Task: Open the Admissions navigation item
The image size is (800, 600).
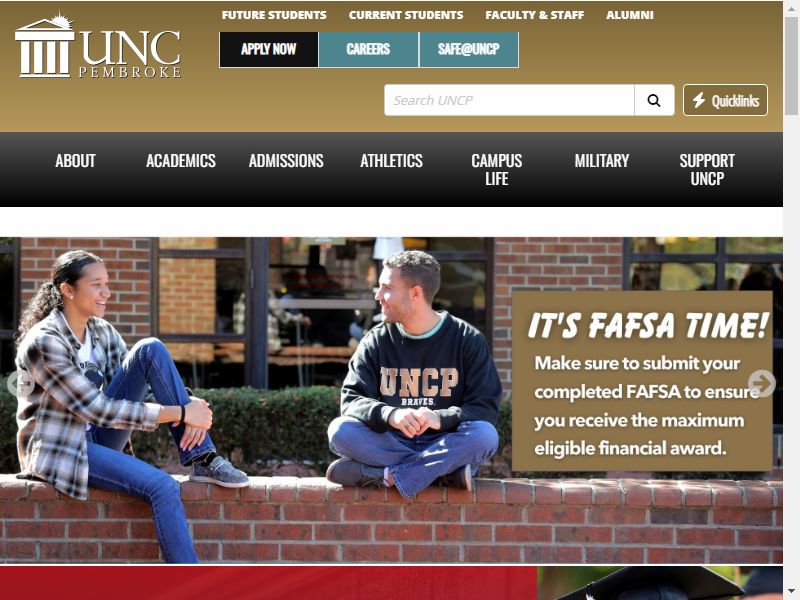Action: 286,161
